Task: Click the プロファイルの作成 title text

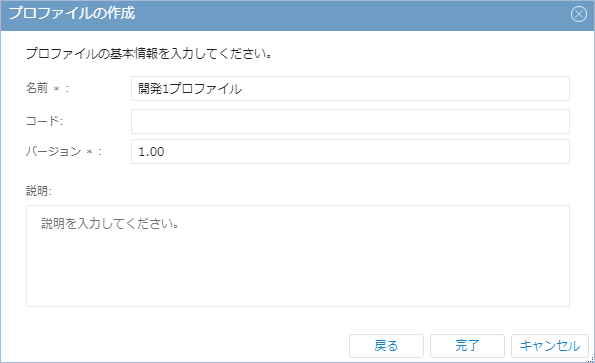Action: 72,13
